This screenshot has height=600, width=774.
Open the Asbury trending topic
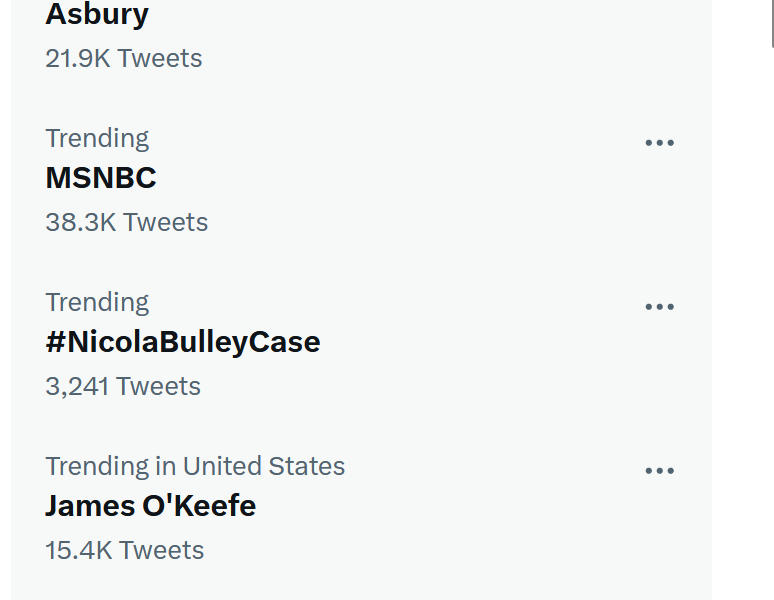pos(97,15)
